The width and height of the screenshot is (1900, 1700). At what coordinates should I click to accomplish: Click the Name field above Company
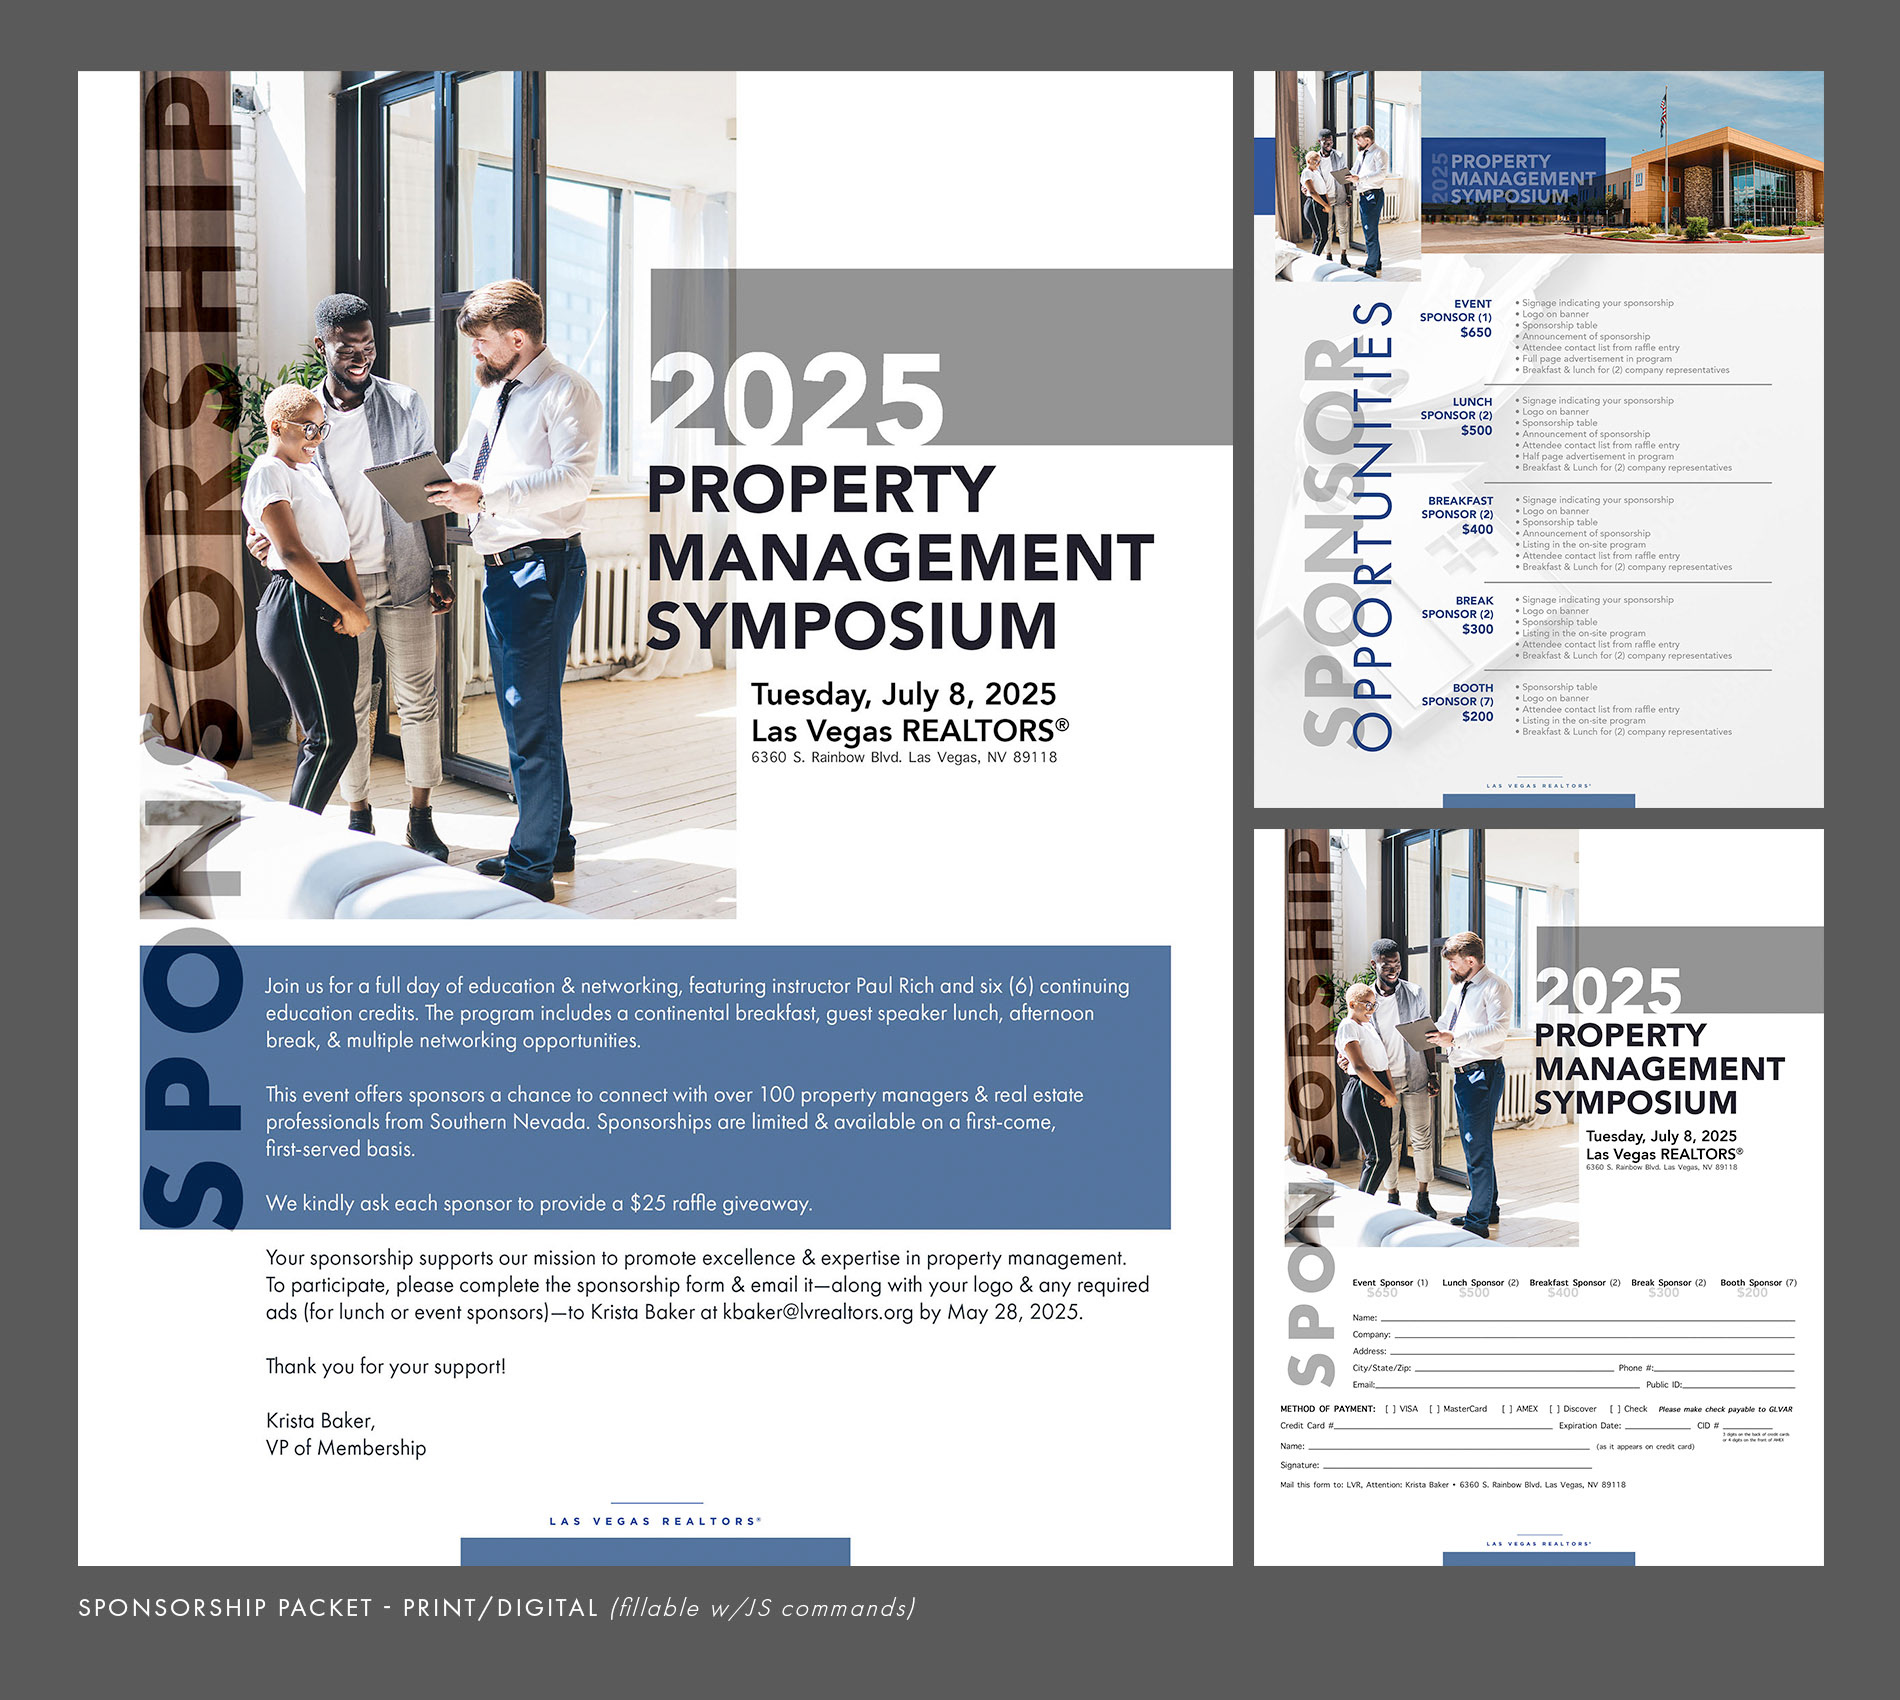click(x=1588, y=1318)
